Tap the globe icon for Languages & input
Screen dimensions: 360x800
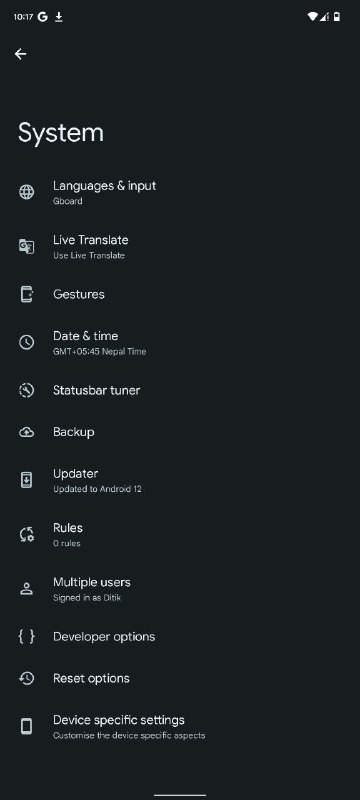[x=27, y=192]
